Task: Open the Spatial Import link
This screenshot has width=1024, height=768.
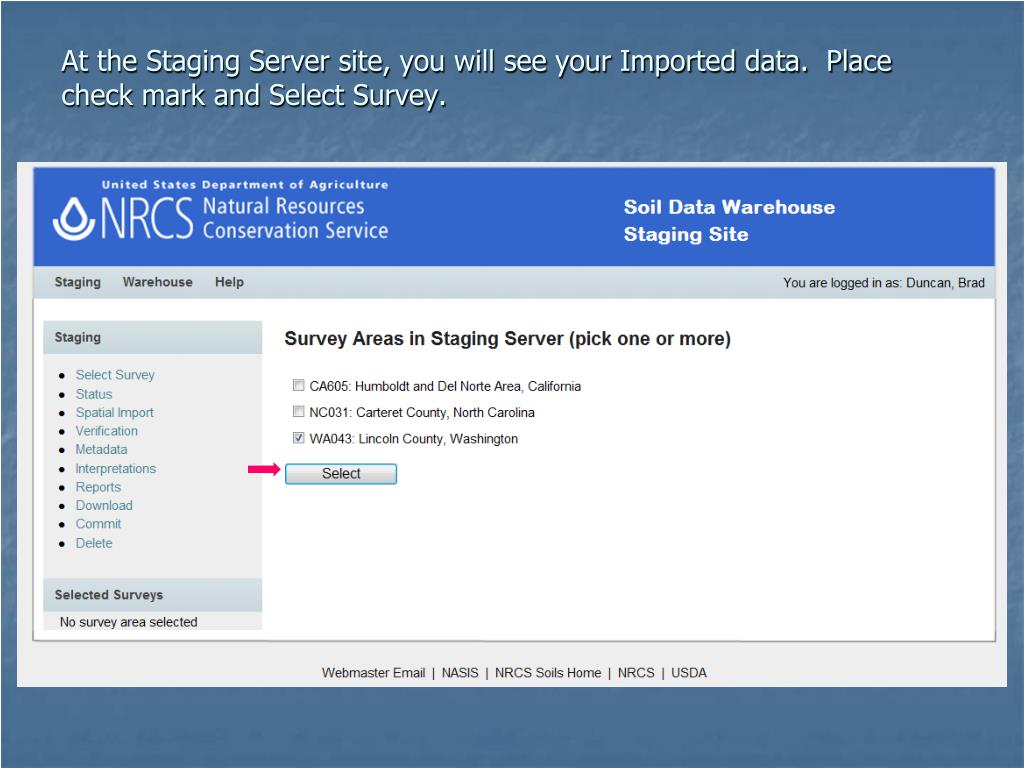Action: 114,413
